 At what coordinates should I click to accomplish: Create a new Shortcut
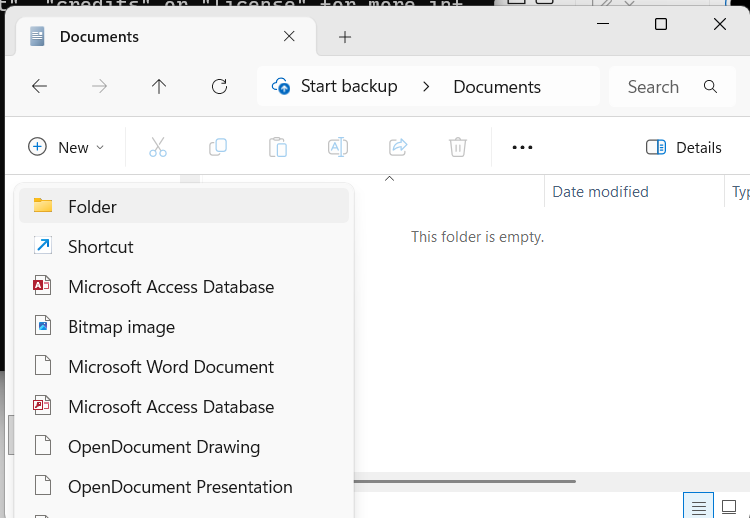pyautogui.click(x=184, y=246)
